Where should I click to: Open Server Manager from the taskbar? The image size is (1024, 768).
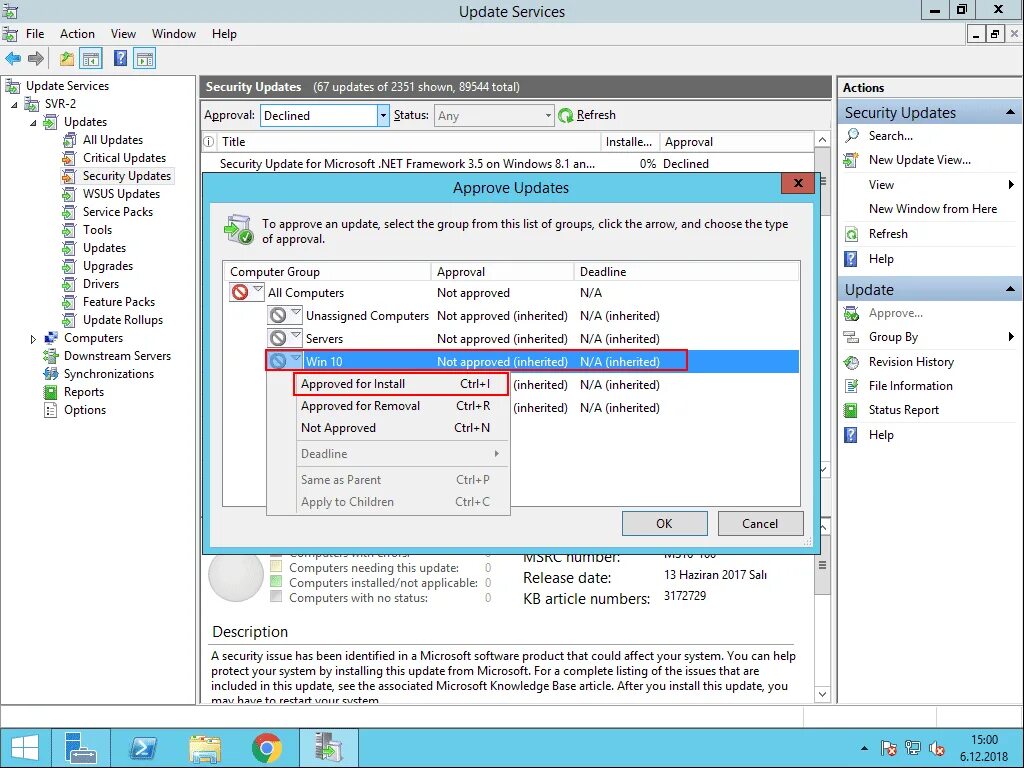pos(81,748)
